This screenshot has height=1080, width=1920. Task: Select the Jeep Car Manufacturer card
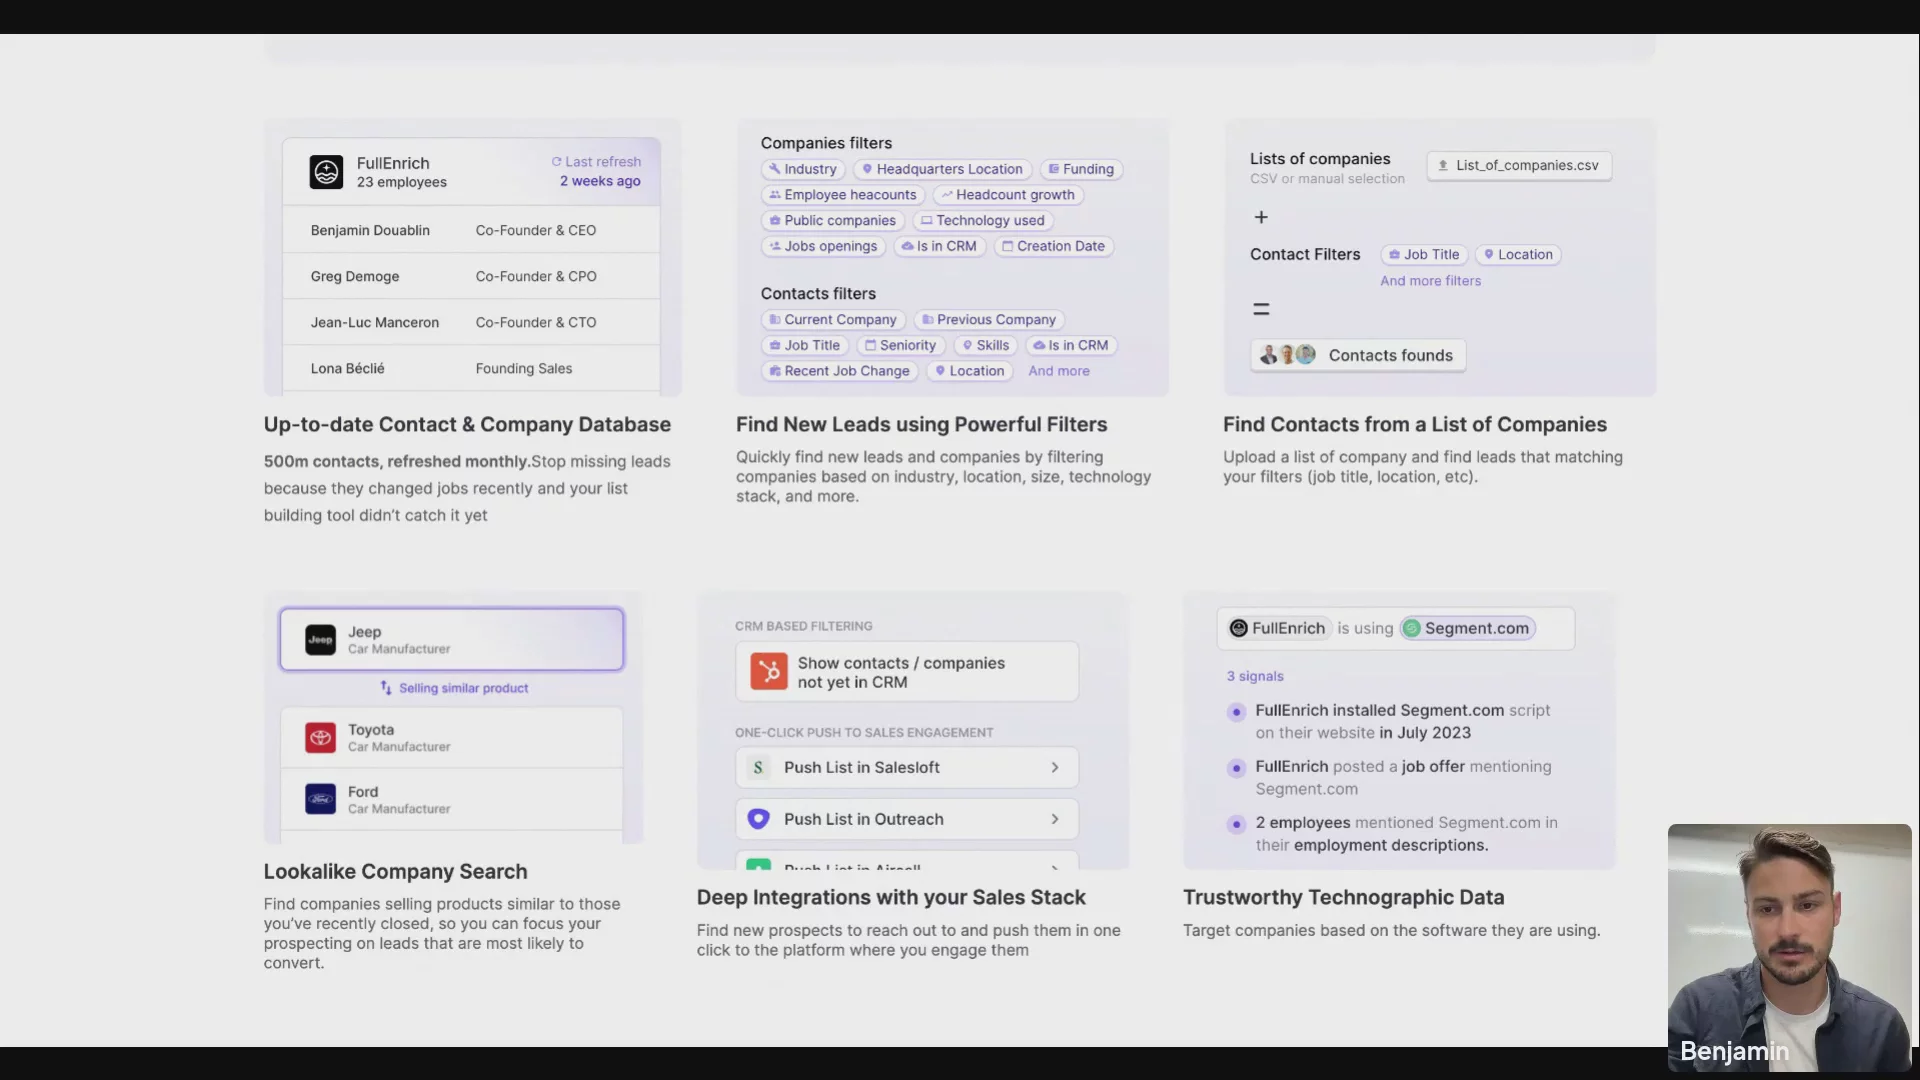452,639
